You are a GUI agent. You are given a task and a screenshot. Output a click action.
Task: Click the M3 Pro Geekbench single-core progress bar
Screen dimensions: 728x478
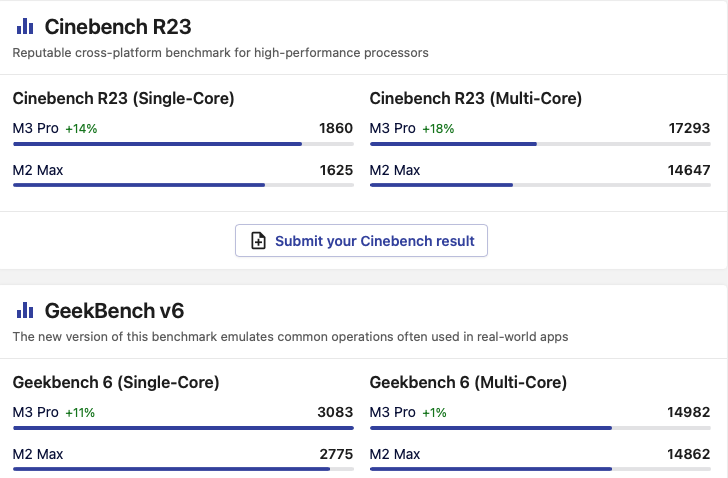(183, 427)
